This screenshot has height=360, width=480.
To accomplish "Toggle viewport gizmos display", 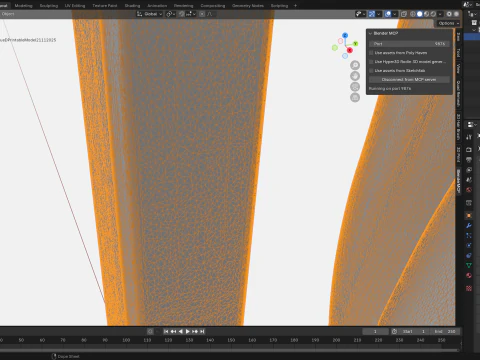I will pyautogui.click(x=372, y=14).
